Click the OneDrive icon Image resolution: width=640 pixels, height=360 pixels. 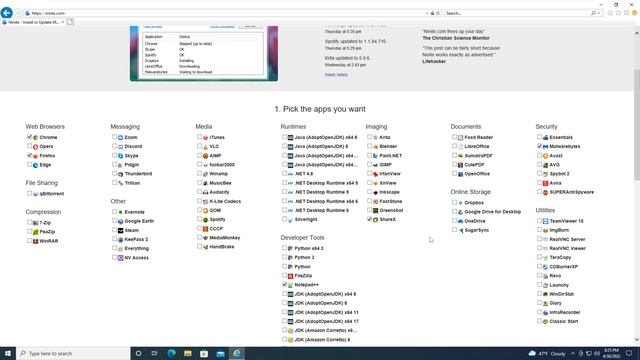tap(460, 221)
